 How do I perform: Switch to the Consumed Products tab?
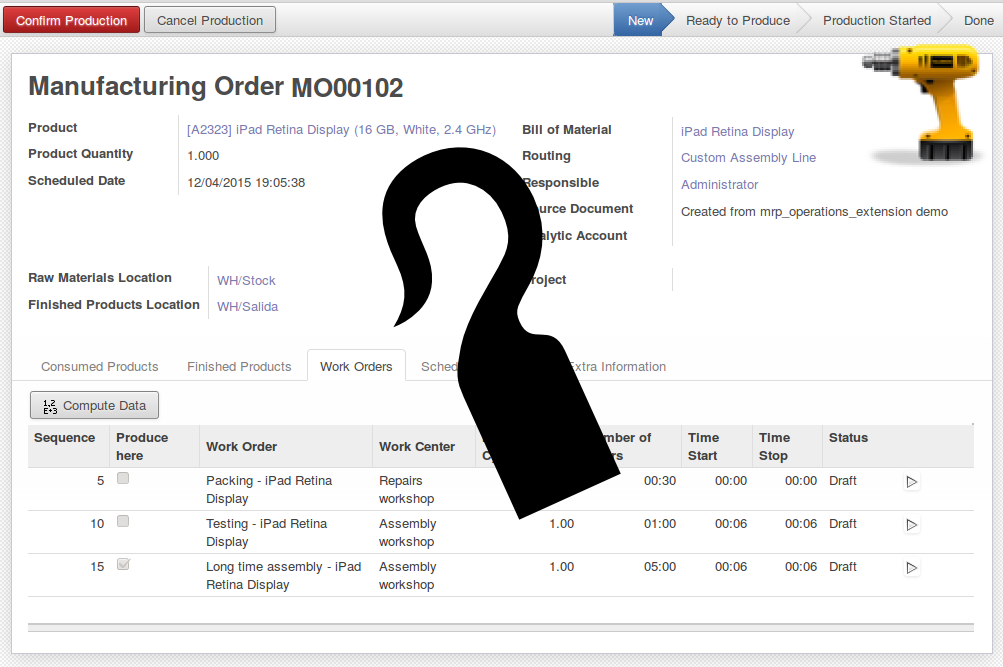(x=99, y=366)
